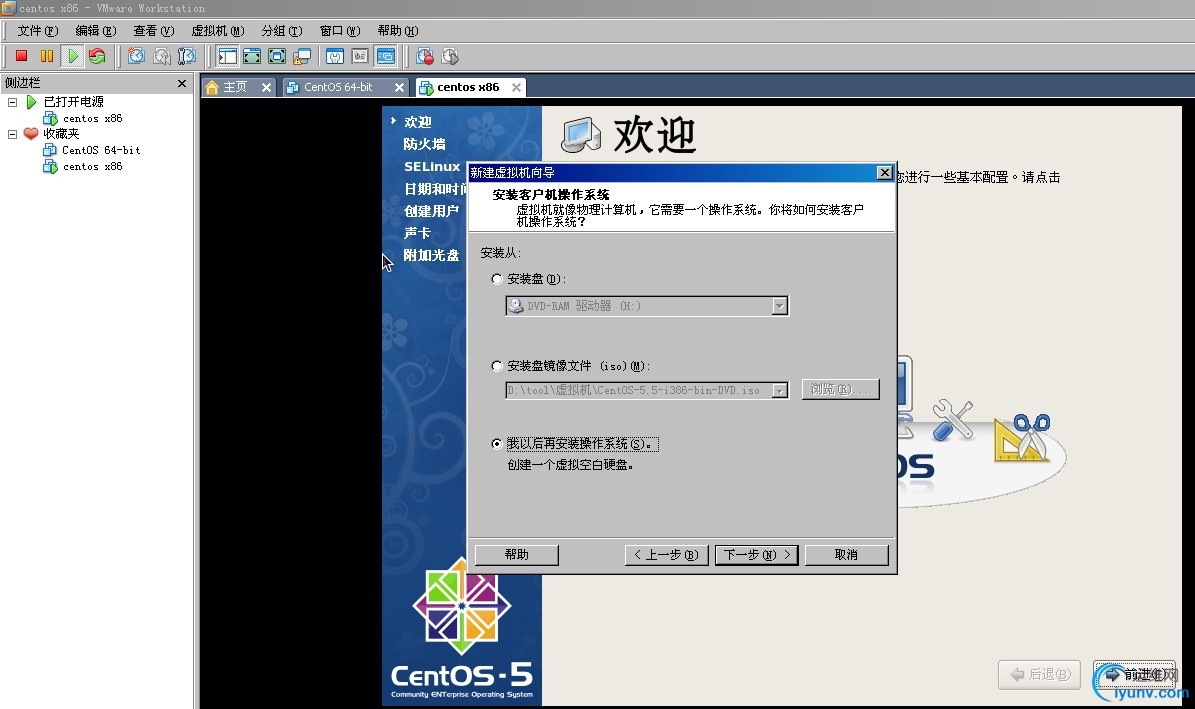
Task: Open the 编辑(E) menu
Action: coord(95,30)
